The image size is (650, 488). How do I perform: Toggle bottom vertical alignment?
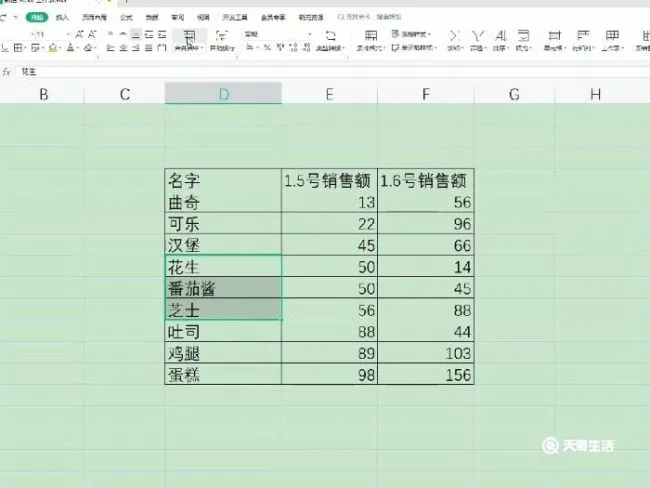pos(136,34)
